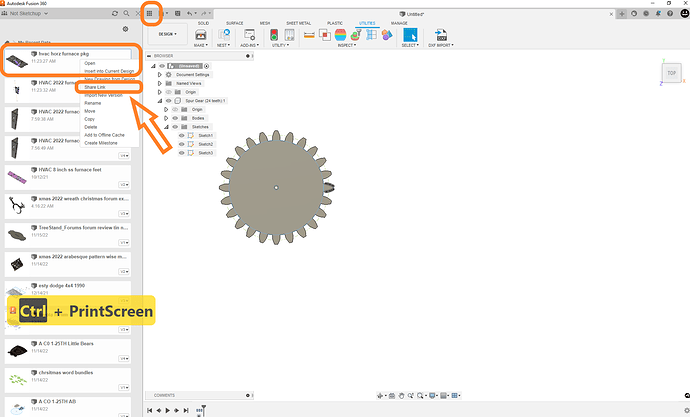The width and height of the screenshot is (690, 417).
Task: Click the timeline play button
Action: click(170, 411)
